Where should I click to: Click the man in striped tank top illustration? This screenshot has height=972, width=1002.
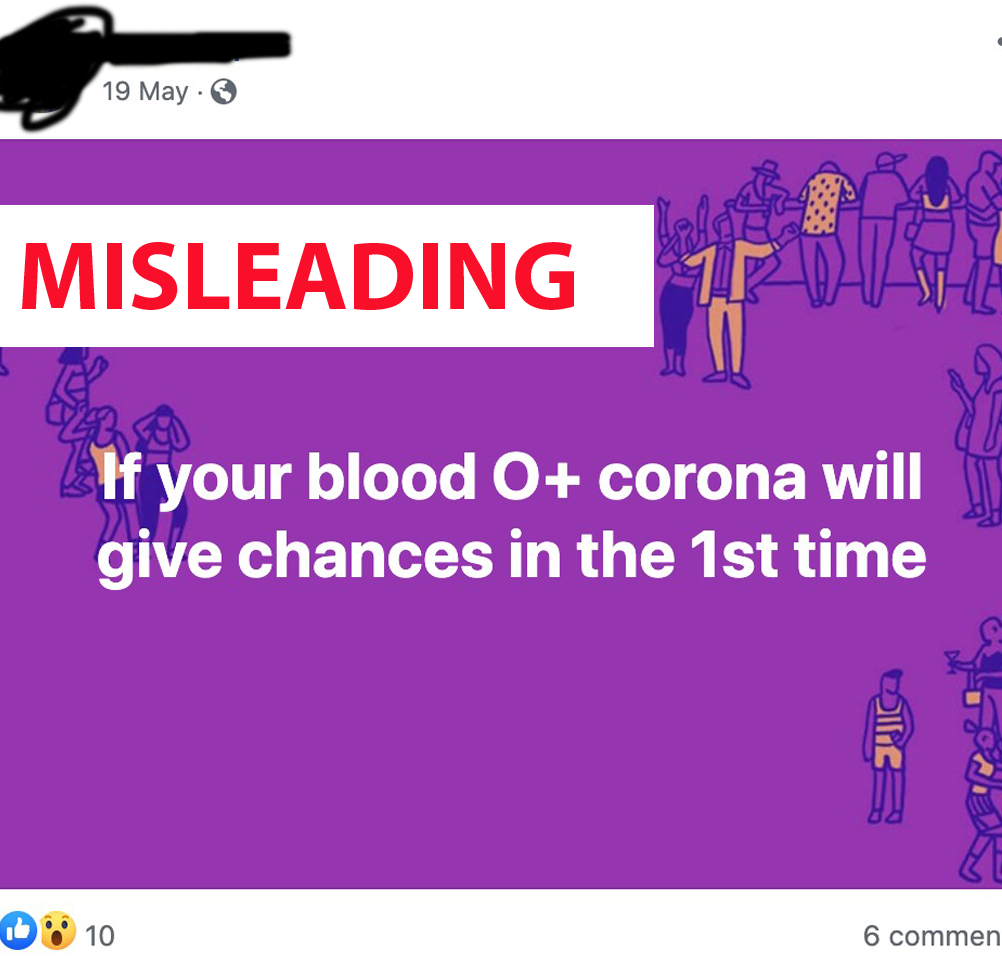pos(889,746)
